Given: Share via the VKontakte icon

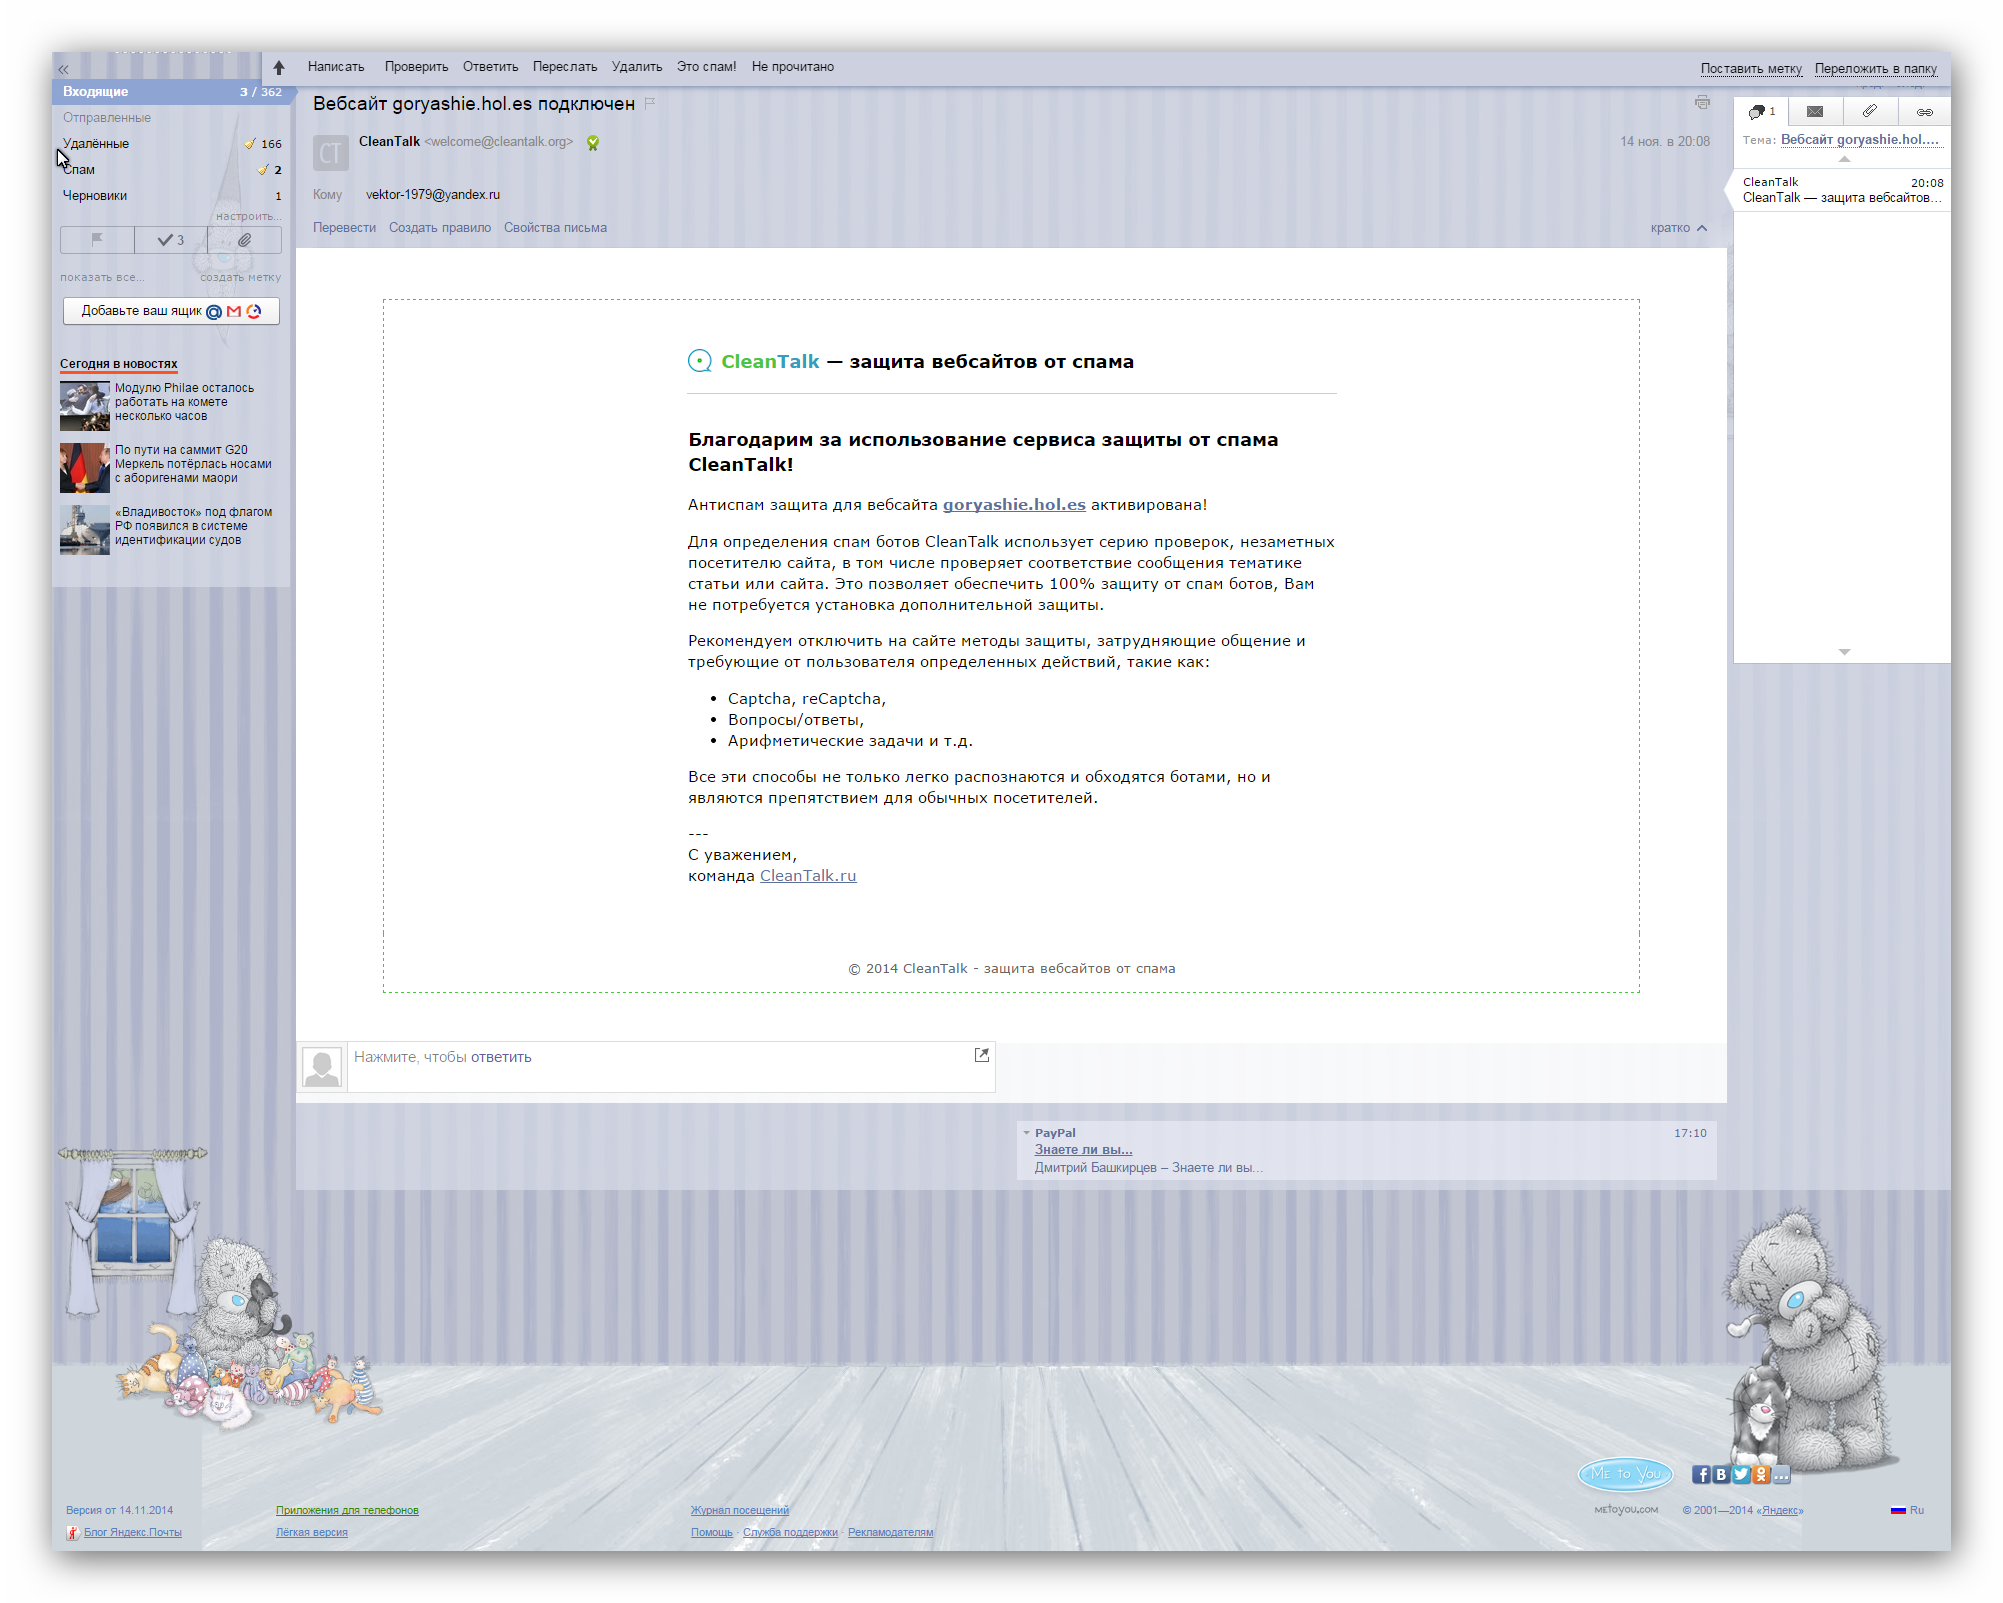Looking at the screenshot, I should [1721, 1474].
